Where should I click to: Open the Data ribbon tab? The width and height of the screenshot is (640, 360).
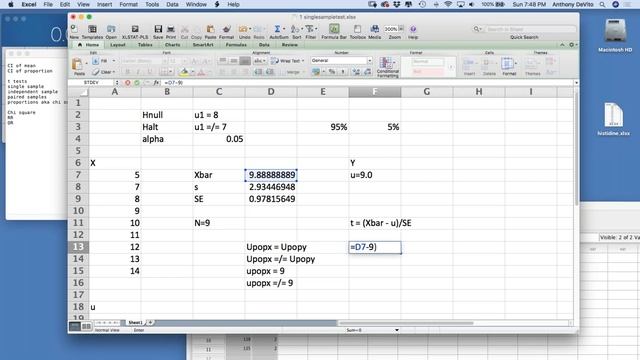pos(264,45)
